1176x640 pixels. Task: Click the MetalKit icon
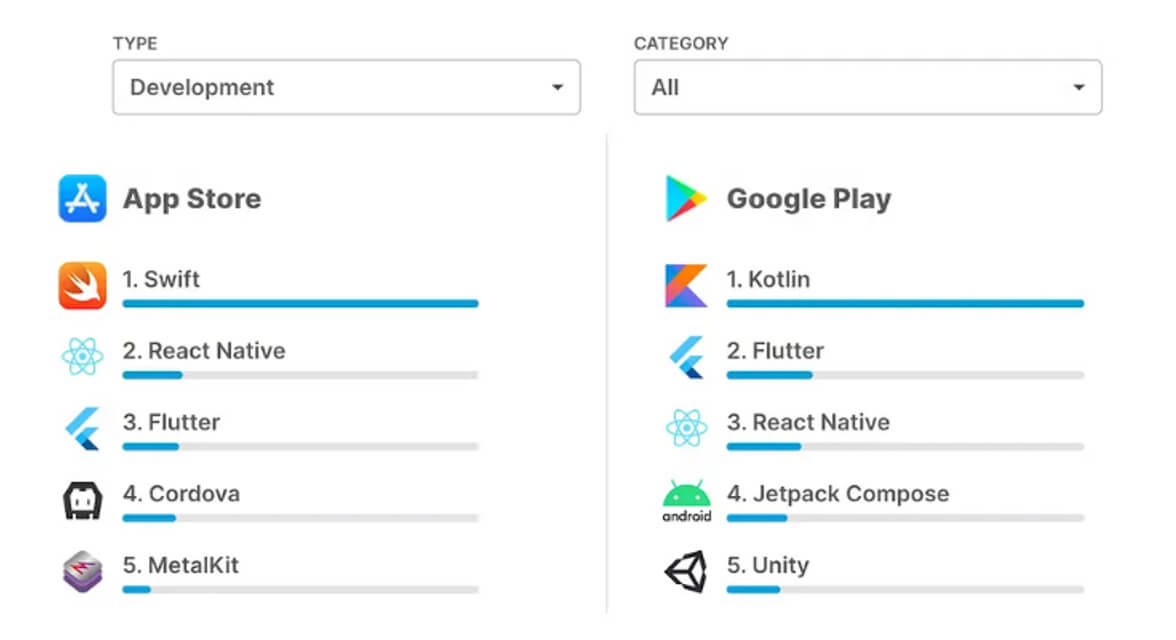pyautogui.click(x=82, y=572)
